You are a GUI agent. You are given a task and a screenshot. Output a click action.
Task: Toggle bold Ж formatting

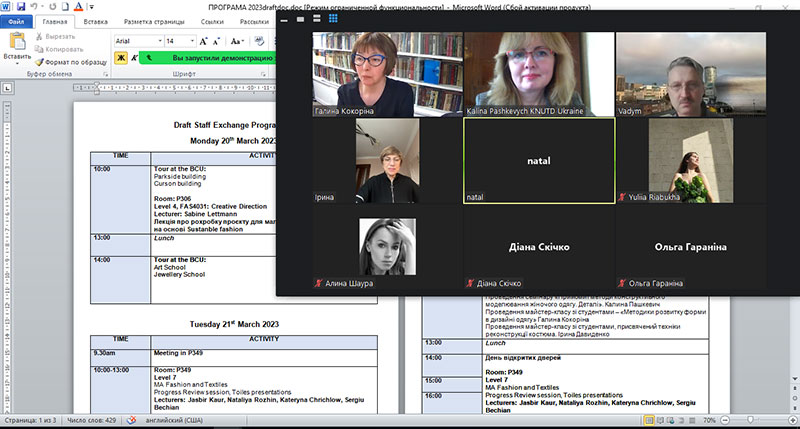121,58
